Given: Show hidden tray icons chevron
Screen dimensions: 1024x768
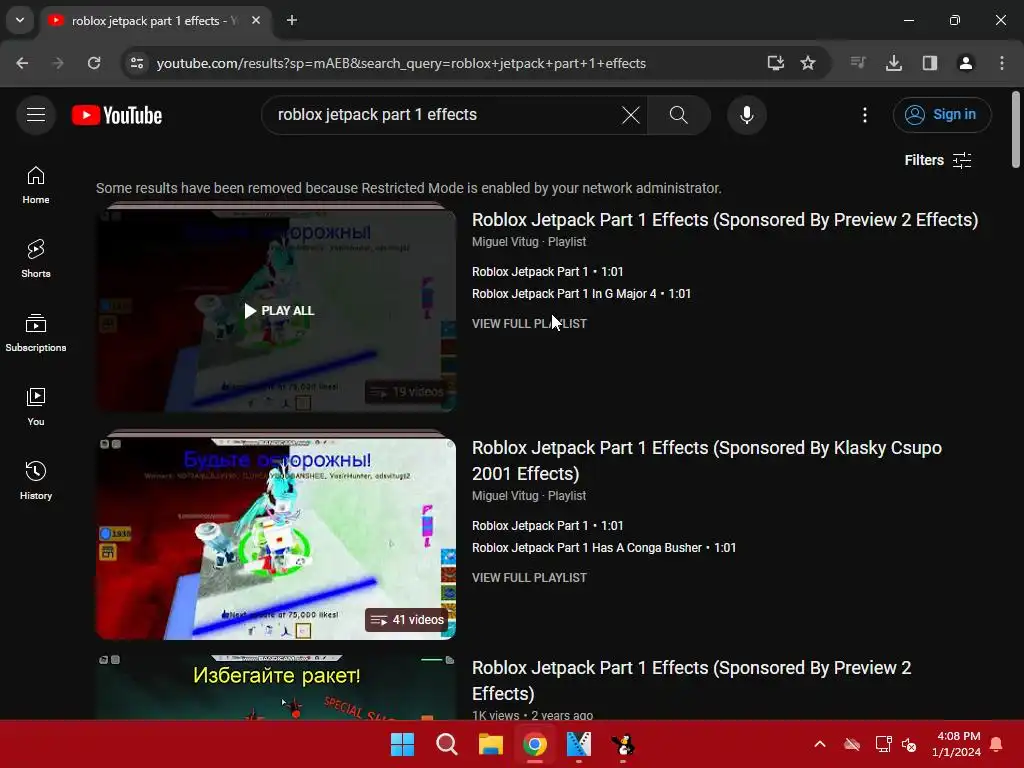Looking at the screenshot, I should [x=820, y=744].
